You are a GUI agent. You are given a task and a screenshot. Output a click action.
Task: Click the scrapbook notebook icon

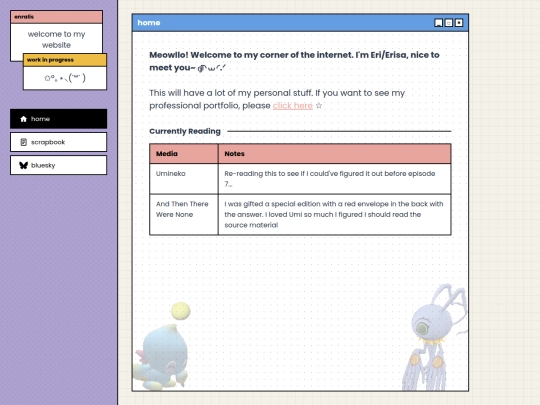(x=23, y=142)
